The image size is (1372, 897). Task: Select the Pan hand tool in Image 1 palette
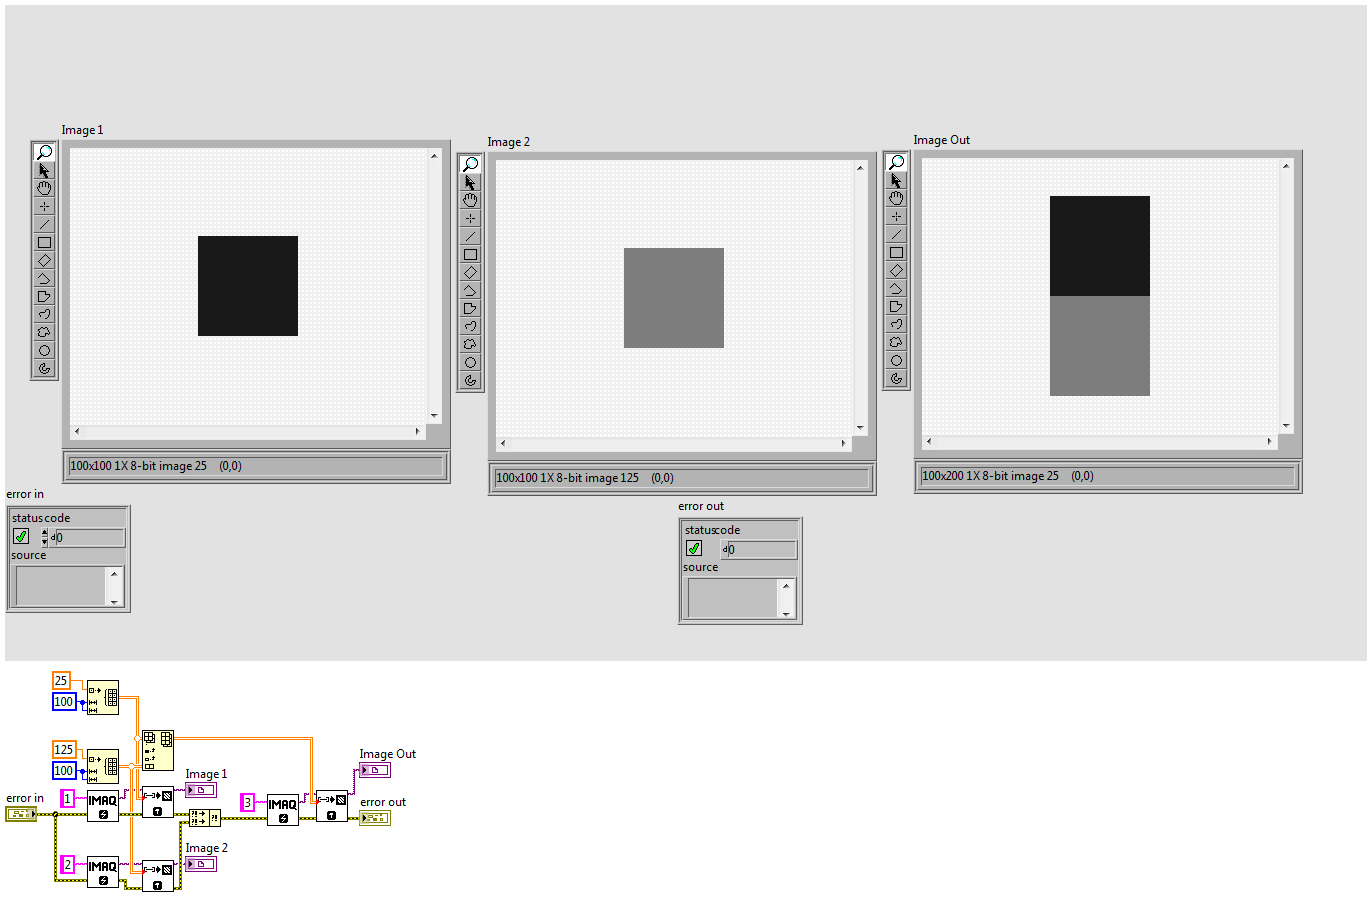pyautogui.click(x=44, y=188)
